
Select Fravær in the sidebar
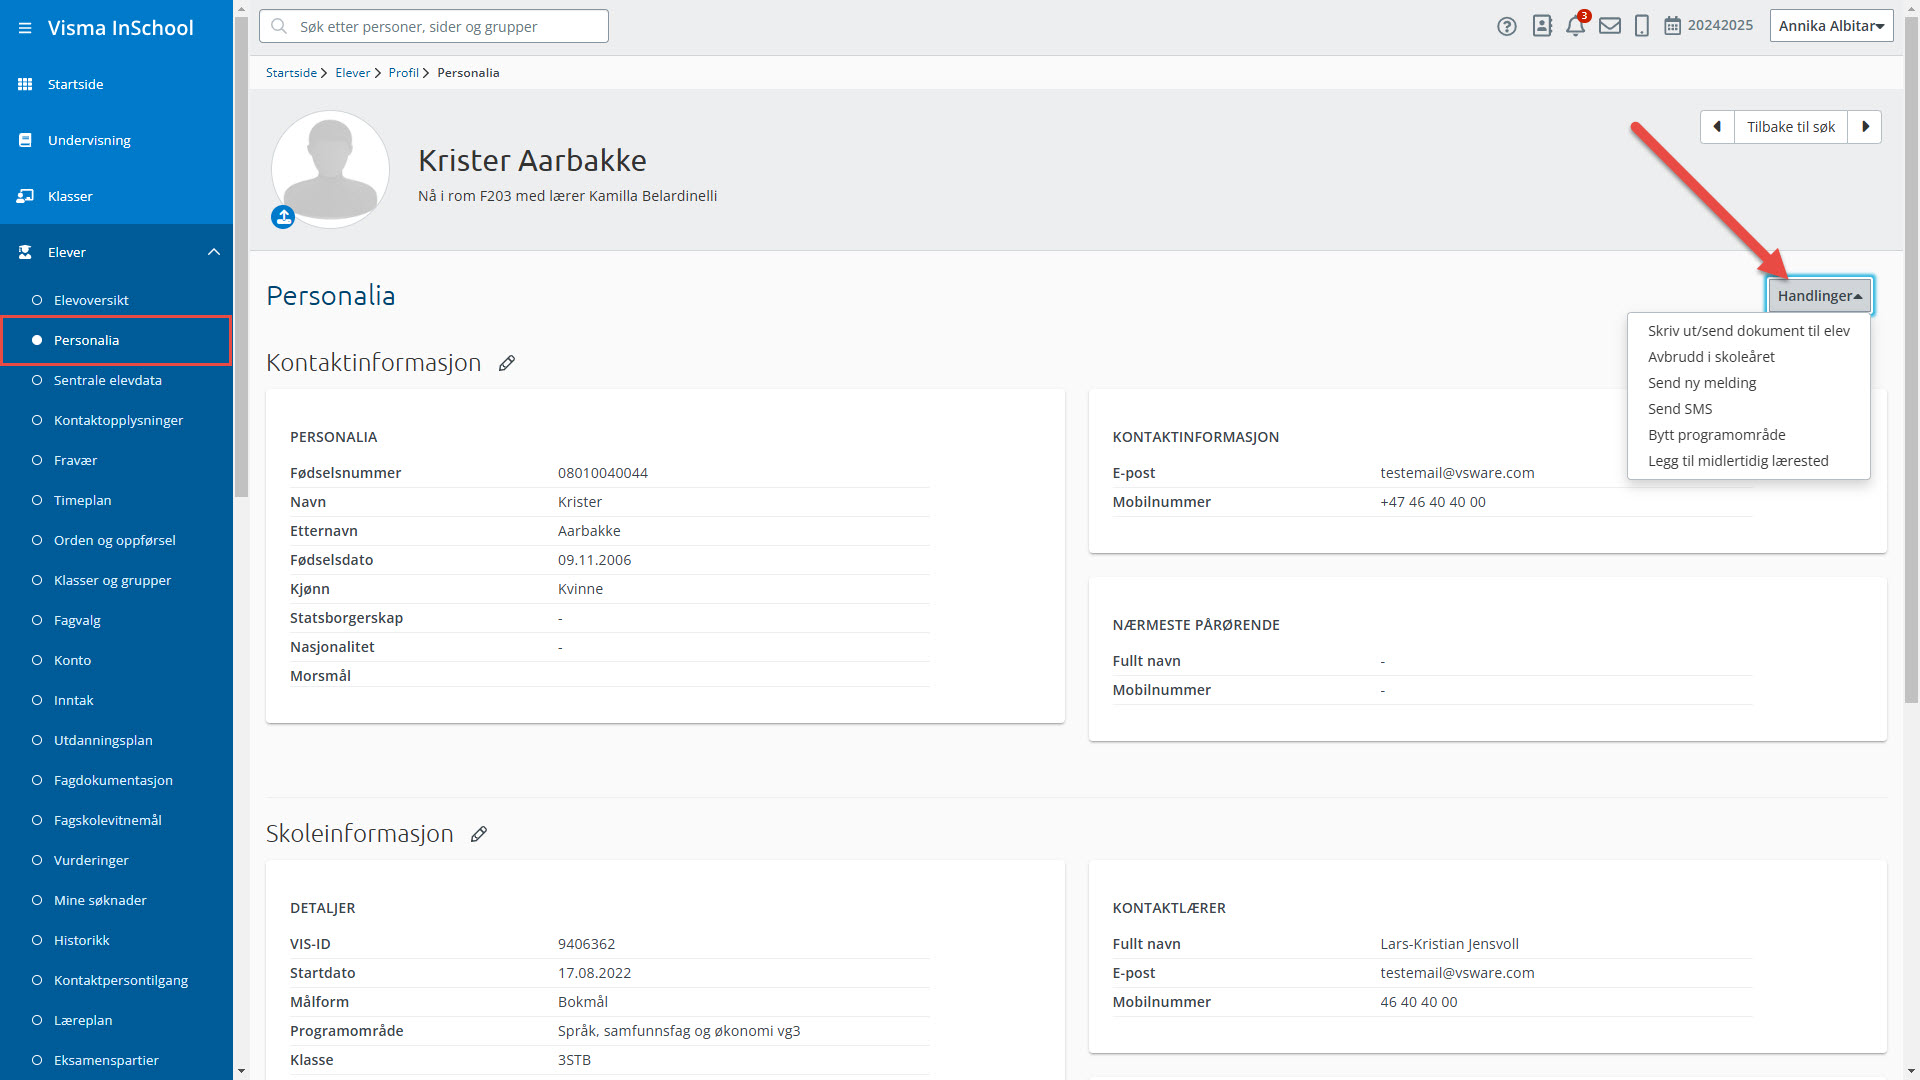[75, 460]
